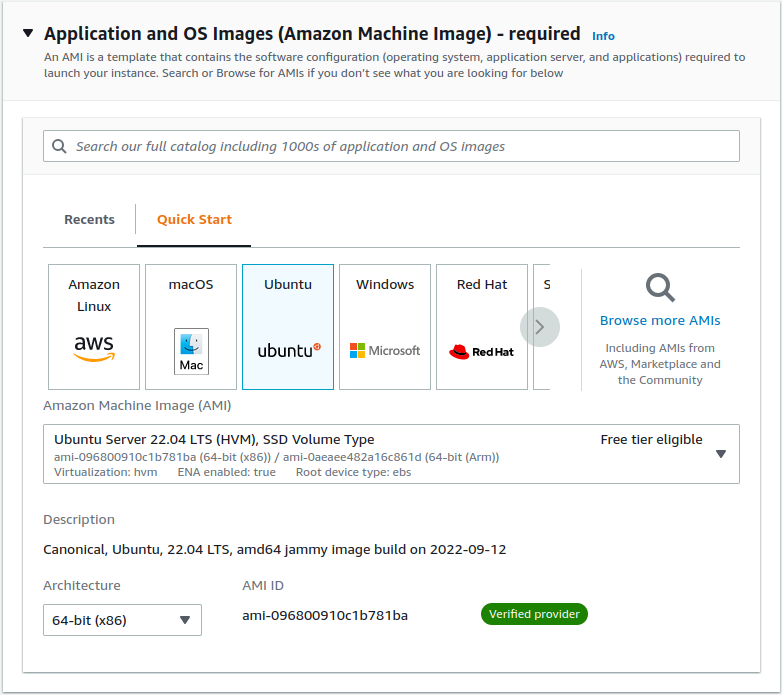Click the Browse more AMIs magnifier icon
The image size is (782, 695).
tap(660, 287)
